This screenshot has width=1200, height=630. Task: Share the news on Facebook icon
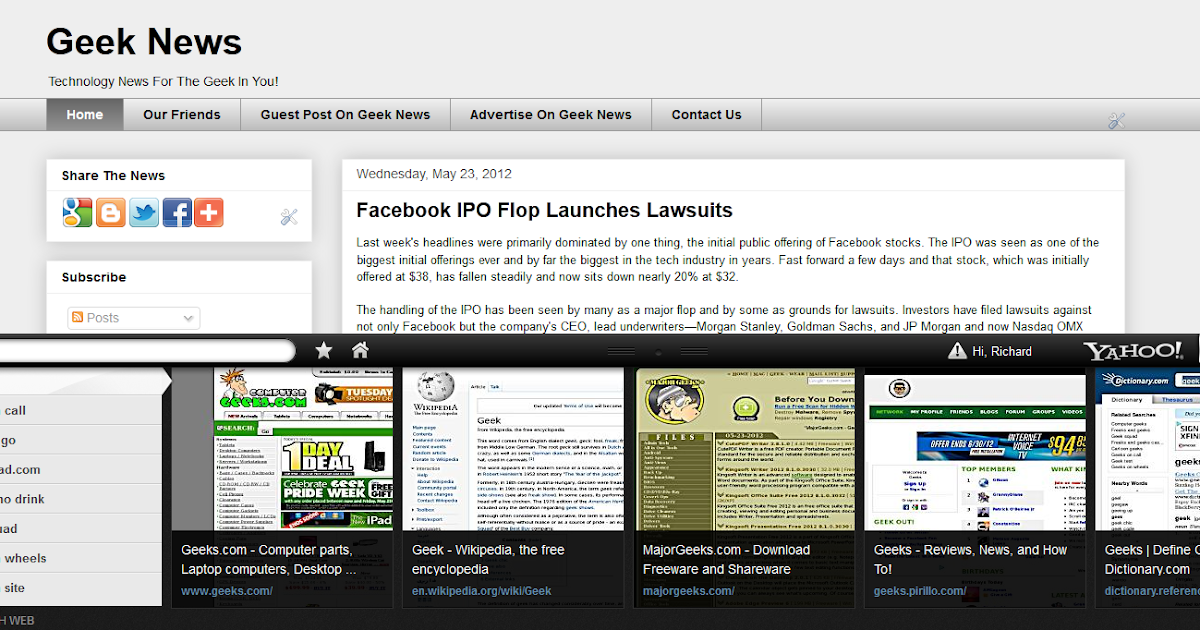tap(176, 212)
